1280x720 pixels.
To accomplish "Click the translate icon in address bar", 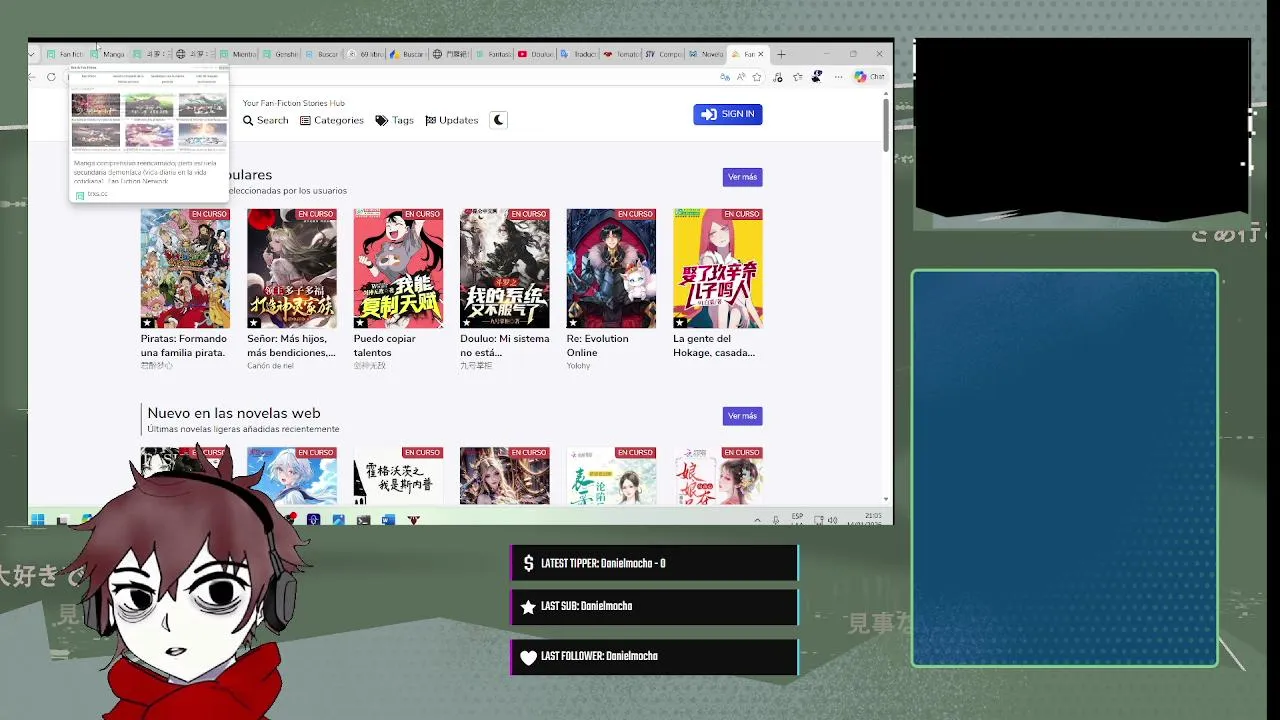I will [x=724, y=77].
